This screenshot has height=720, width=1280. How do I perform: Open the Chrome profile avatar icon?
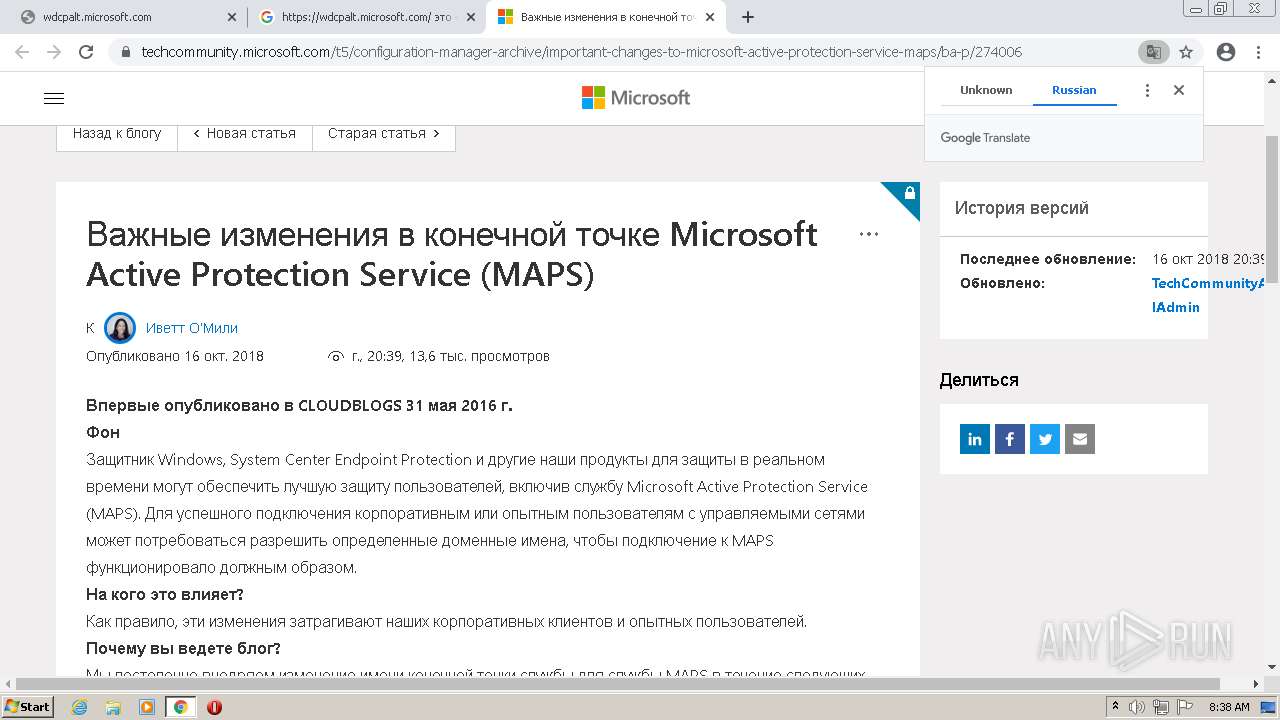[x=1226, y=52]
